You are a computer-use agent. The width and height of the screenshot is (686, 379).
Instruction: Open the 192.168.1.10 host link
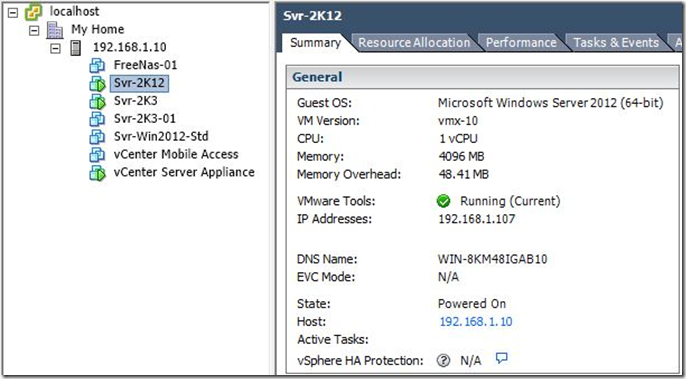[476, 322]
